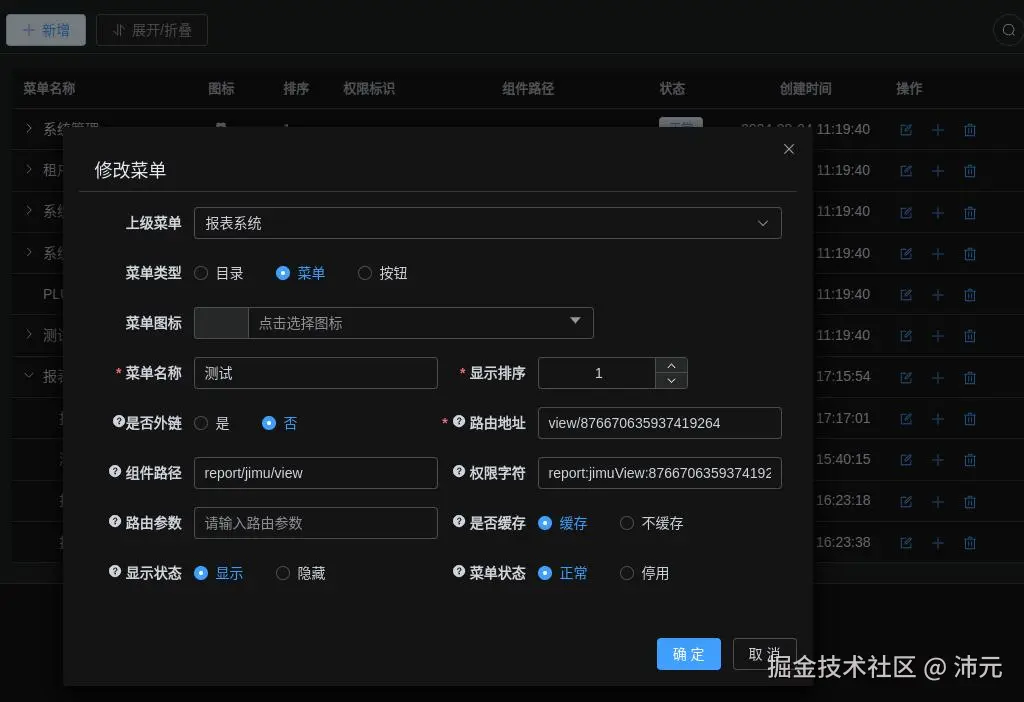The image size is (1024, 702).
Task: Delete the row created at 16:23:38
Action: tap(970, 543)
